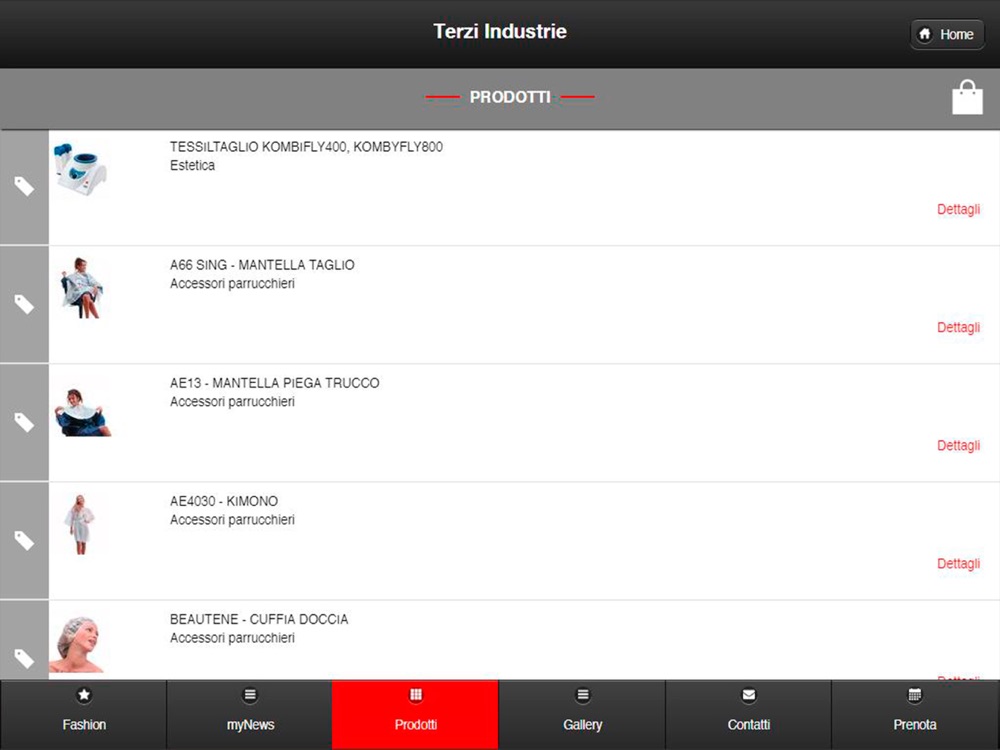Open the kimono product thumbnail

(x=80, y=524)
